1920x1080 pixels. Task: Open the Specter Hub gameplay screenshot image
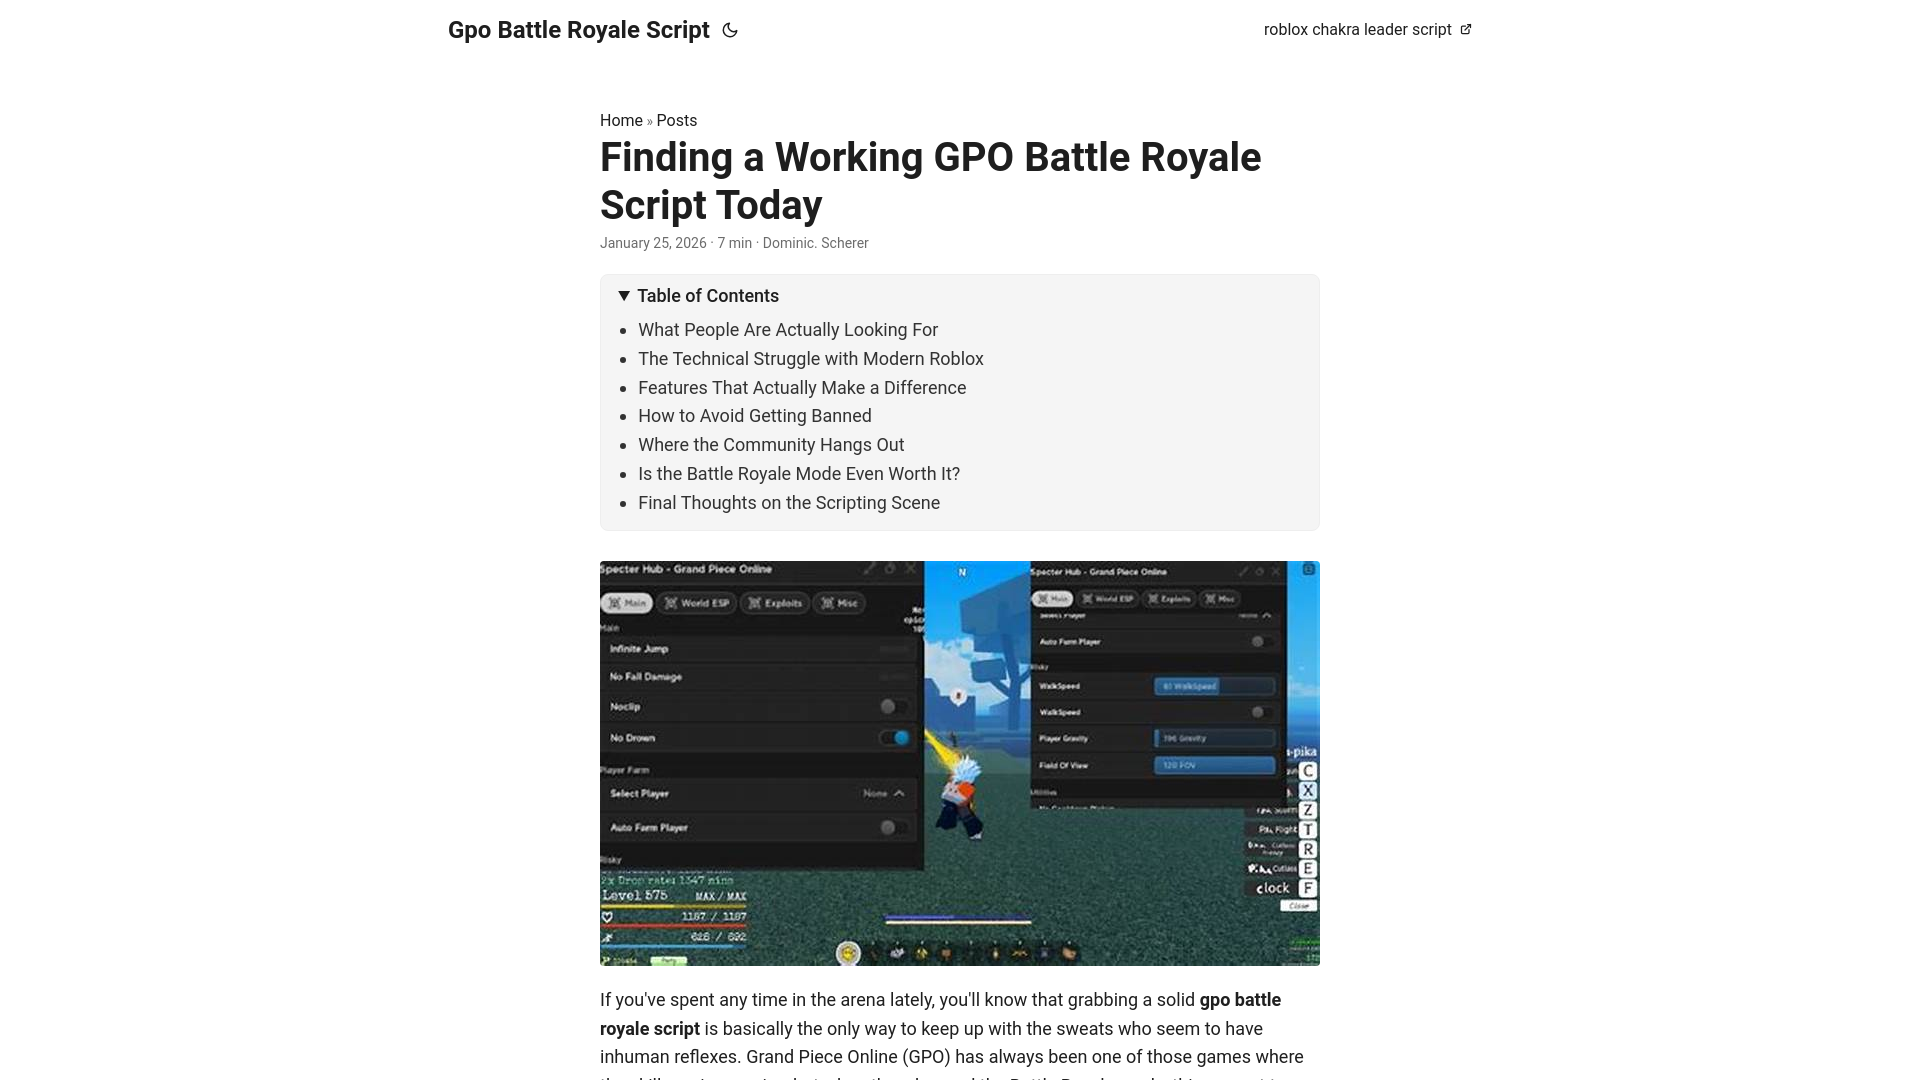[960, 763]
